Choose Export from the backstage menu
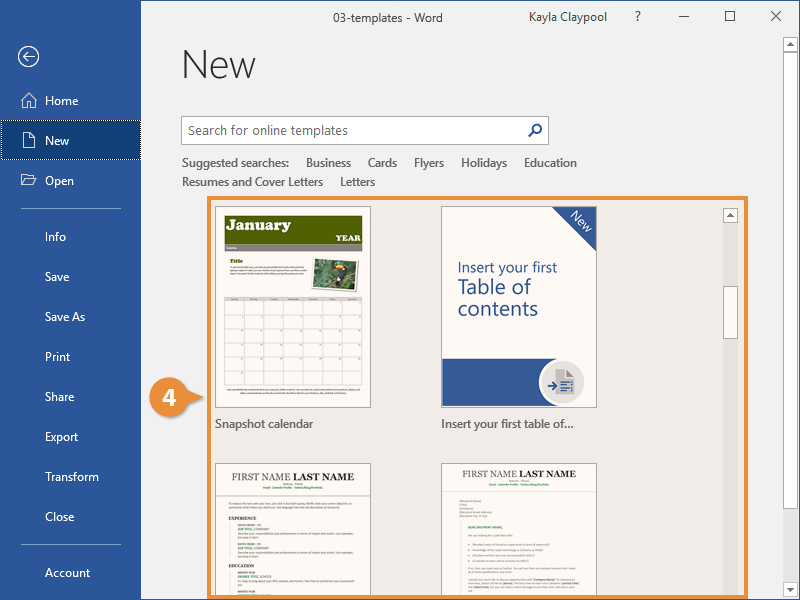This screenshot has width=800, height=600. click(61, 437)
